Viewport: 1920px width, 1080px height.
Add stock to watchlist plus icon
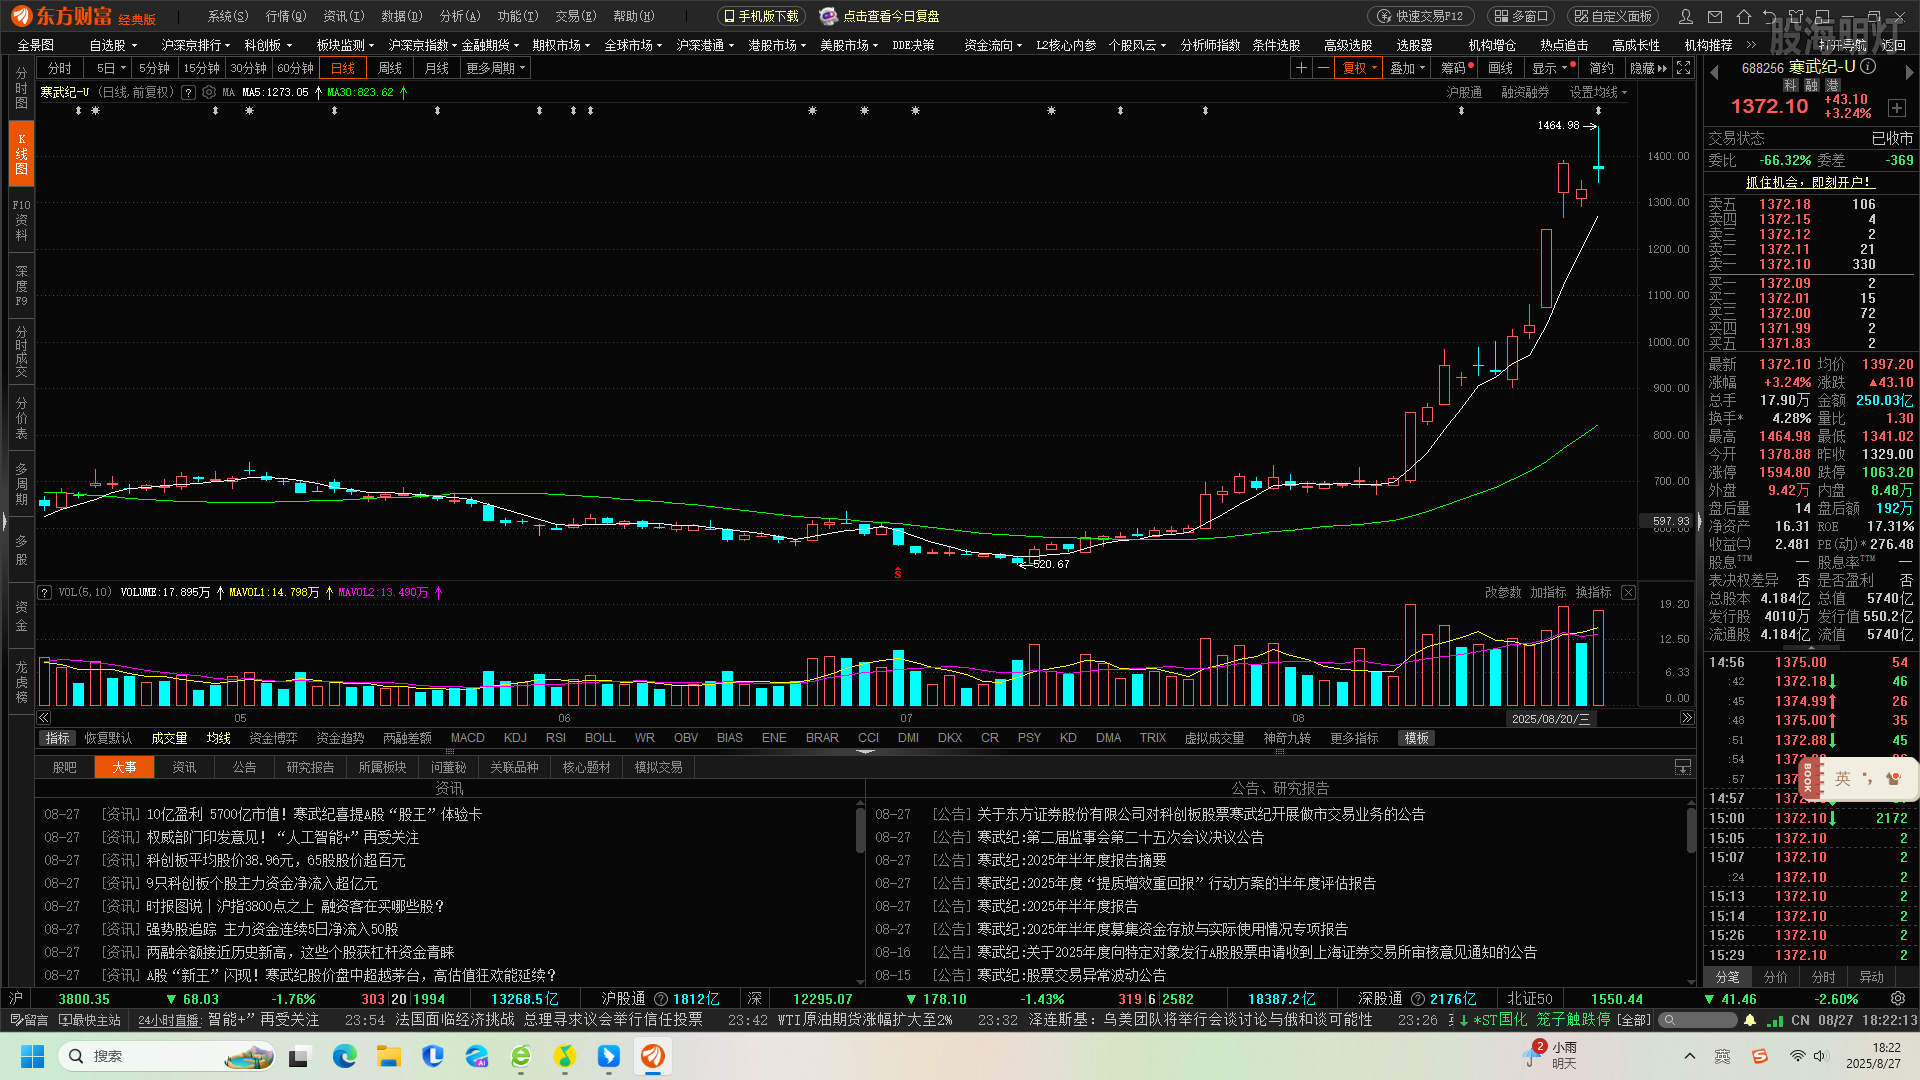click(x=1897, y=107)
